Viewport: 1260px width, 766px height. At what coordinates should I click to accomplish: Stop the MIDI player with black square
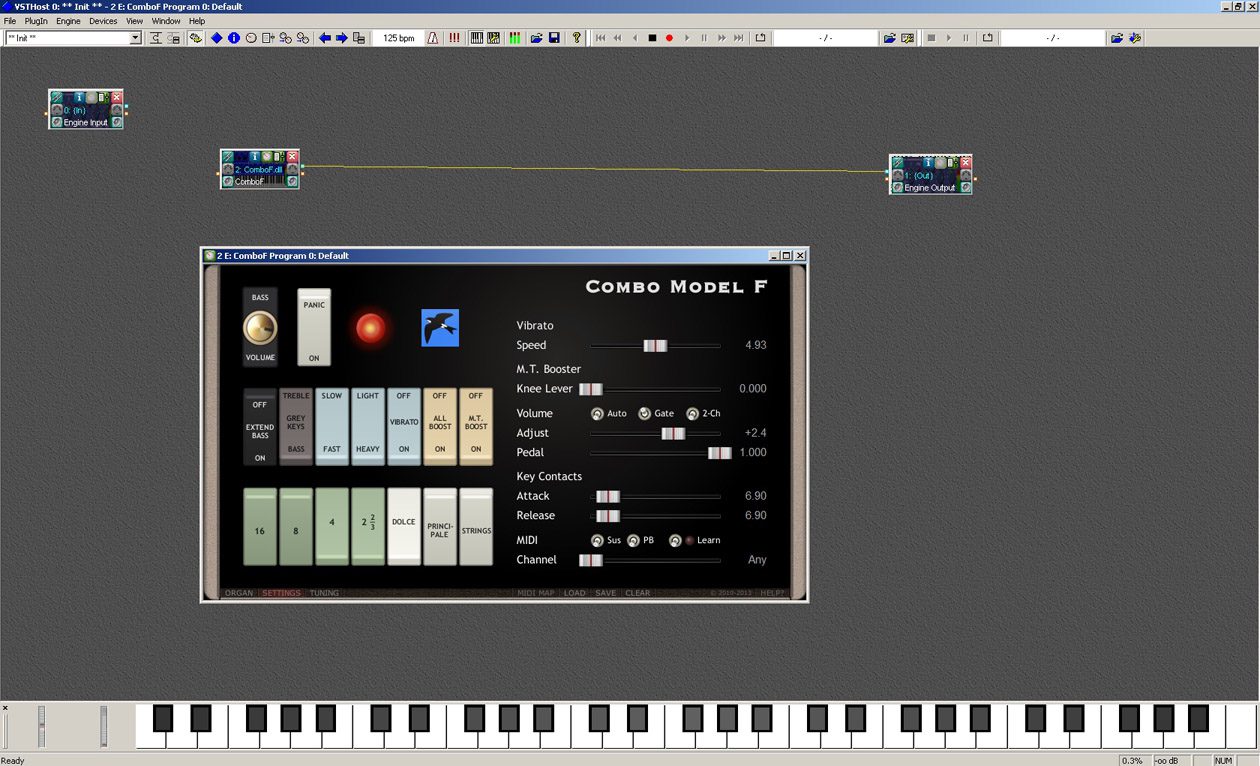coord(652,38)
